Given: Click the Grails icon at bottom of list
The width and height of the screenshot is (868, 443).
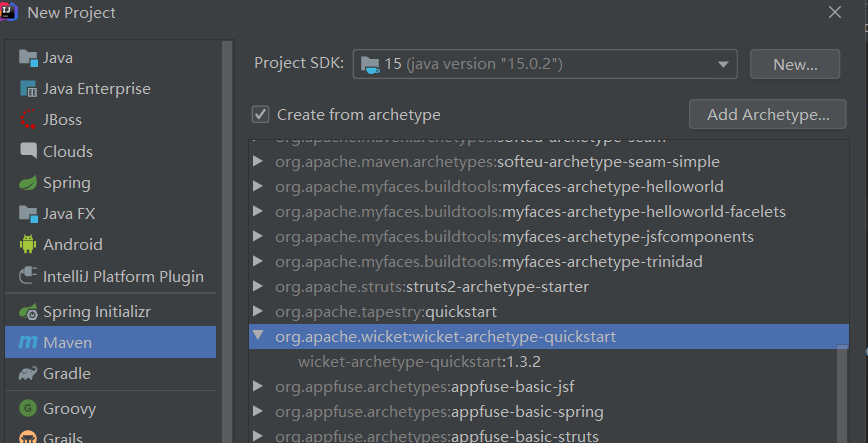Looking at the screenshot, I should [x=28, y=437].
